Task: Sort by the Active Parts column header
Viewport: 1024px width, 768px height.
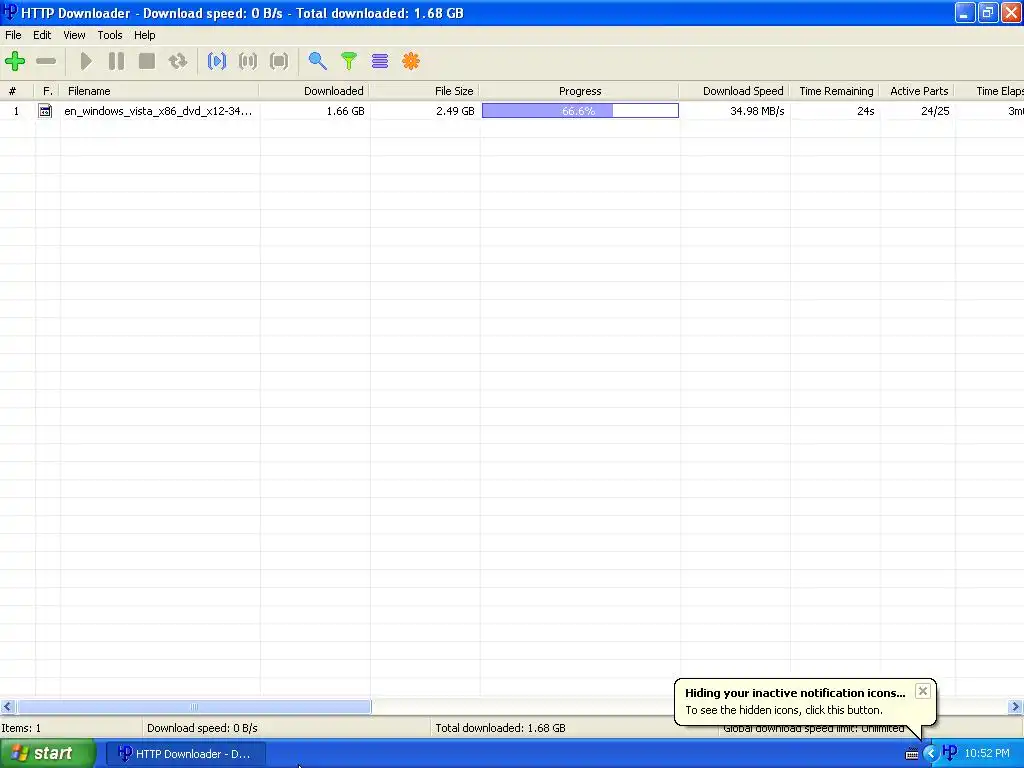Action: coord(917,91)
